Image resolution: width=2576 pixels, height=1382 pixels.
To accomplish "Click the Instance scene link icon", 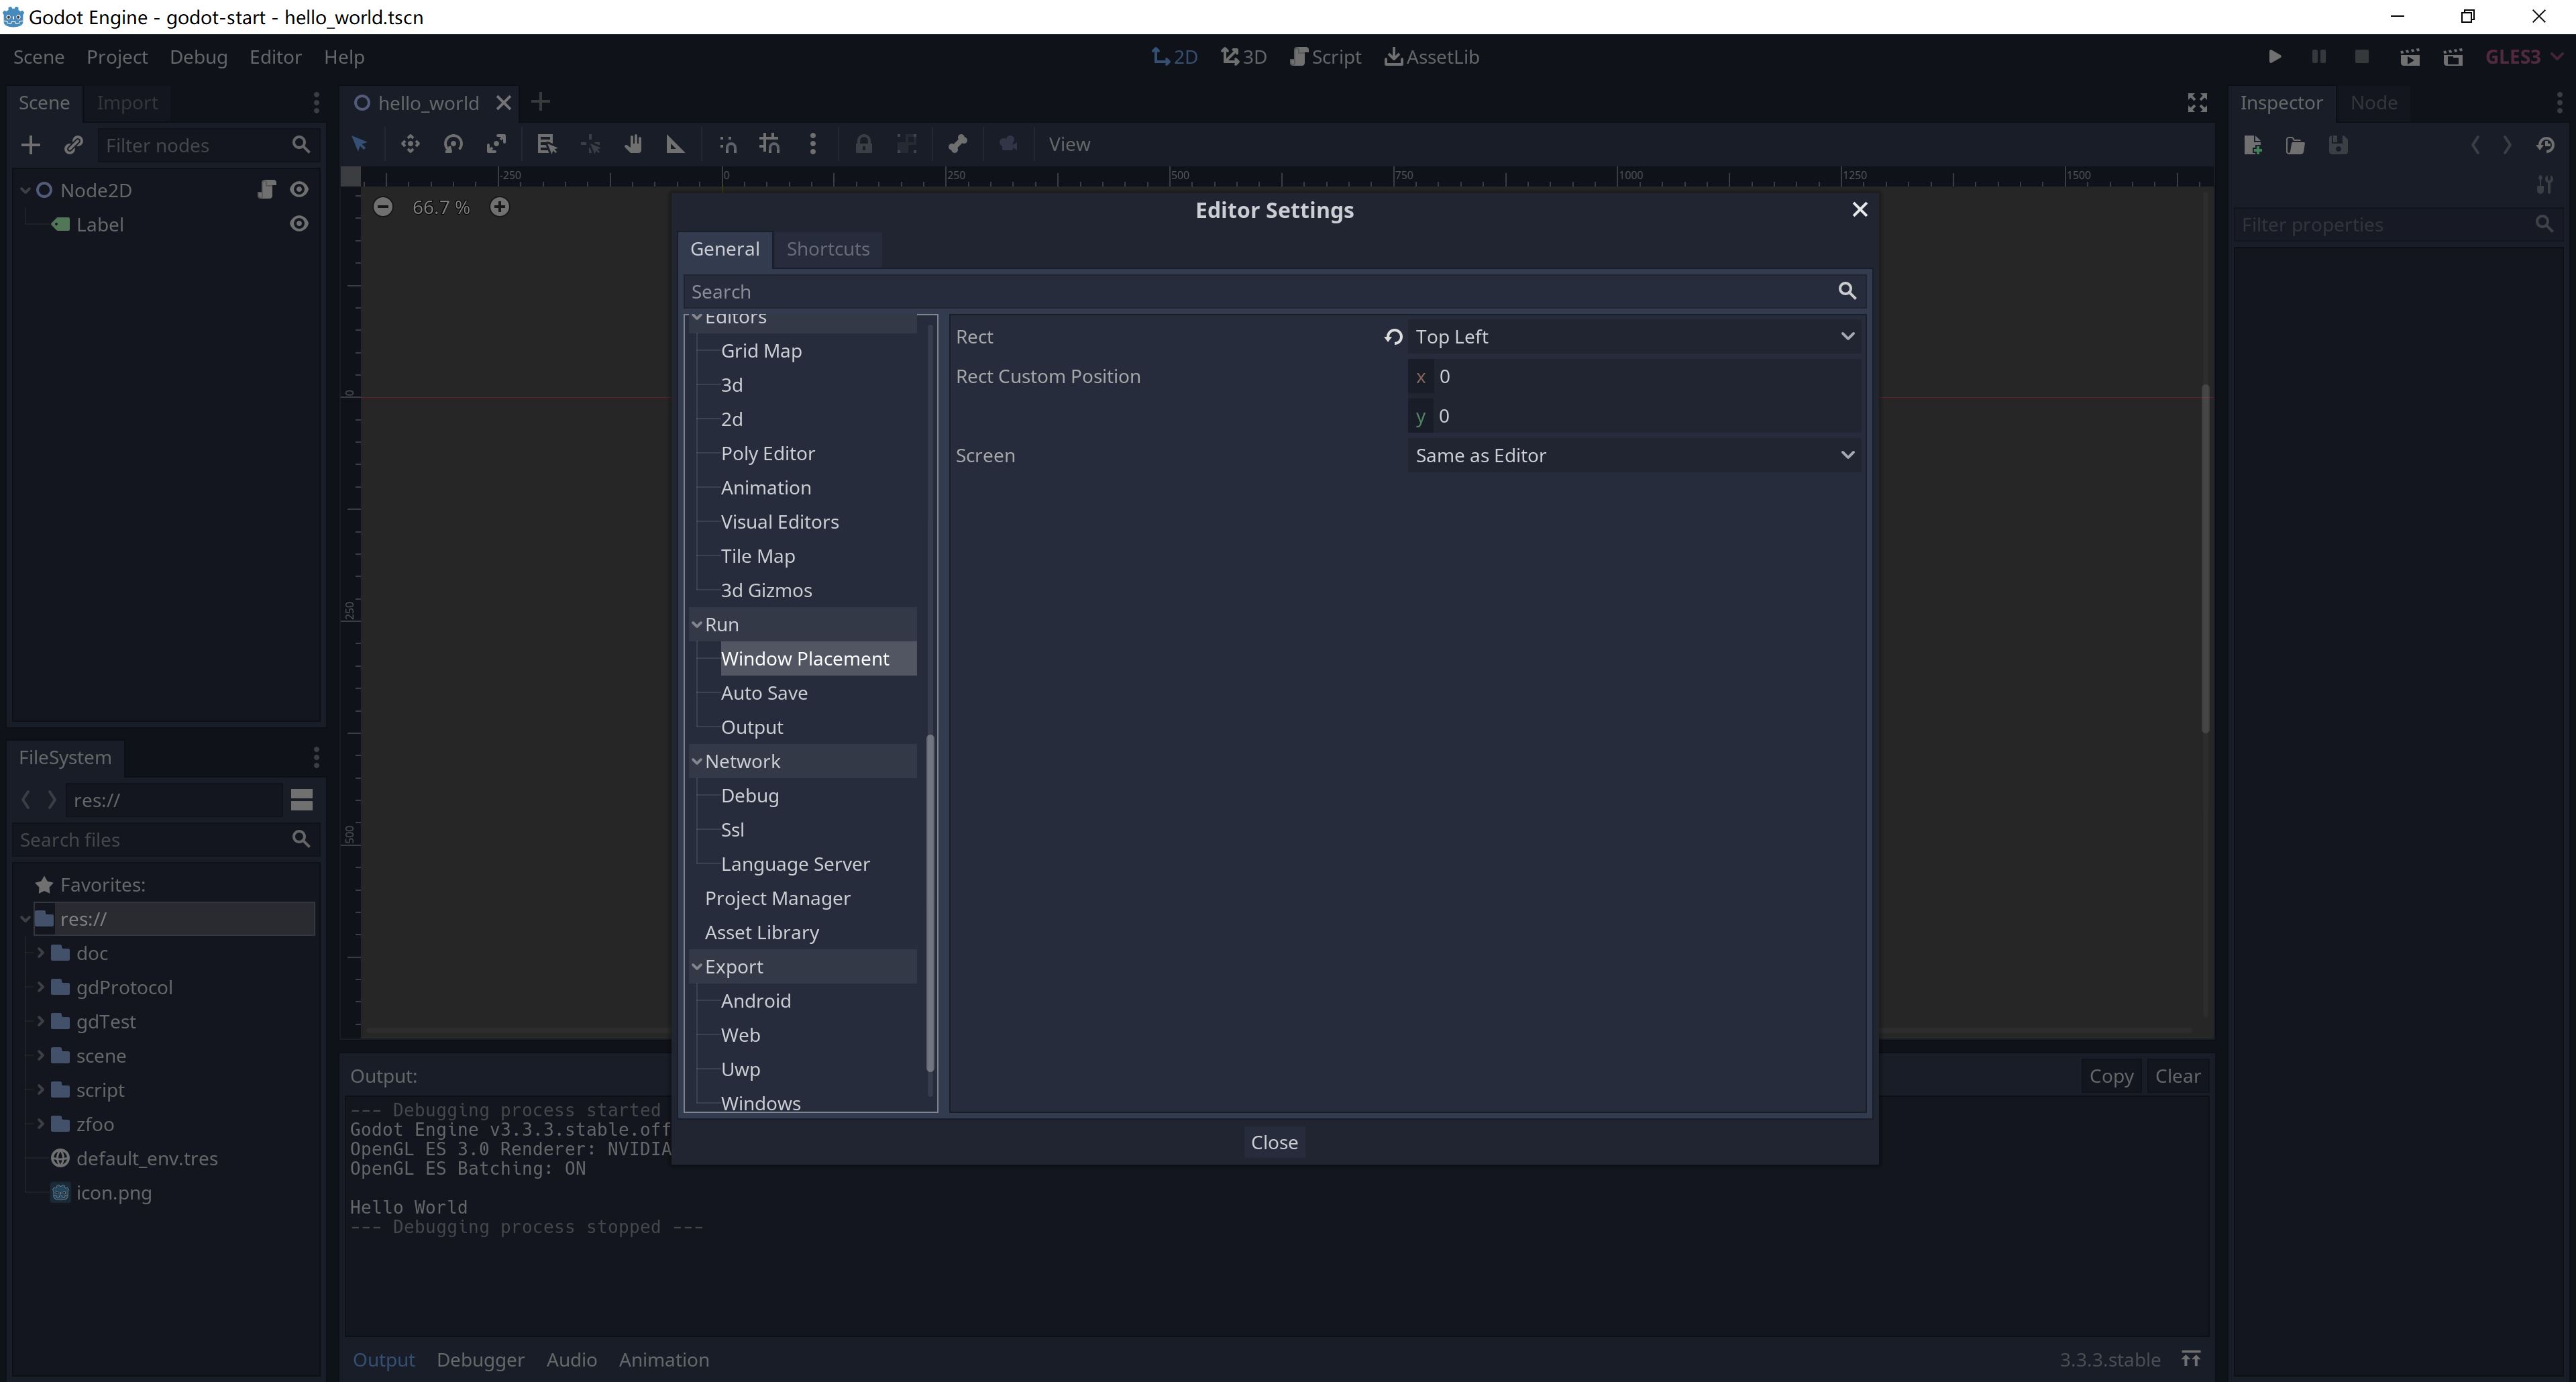I will pos(73,145).
